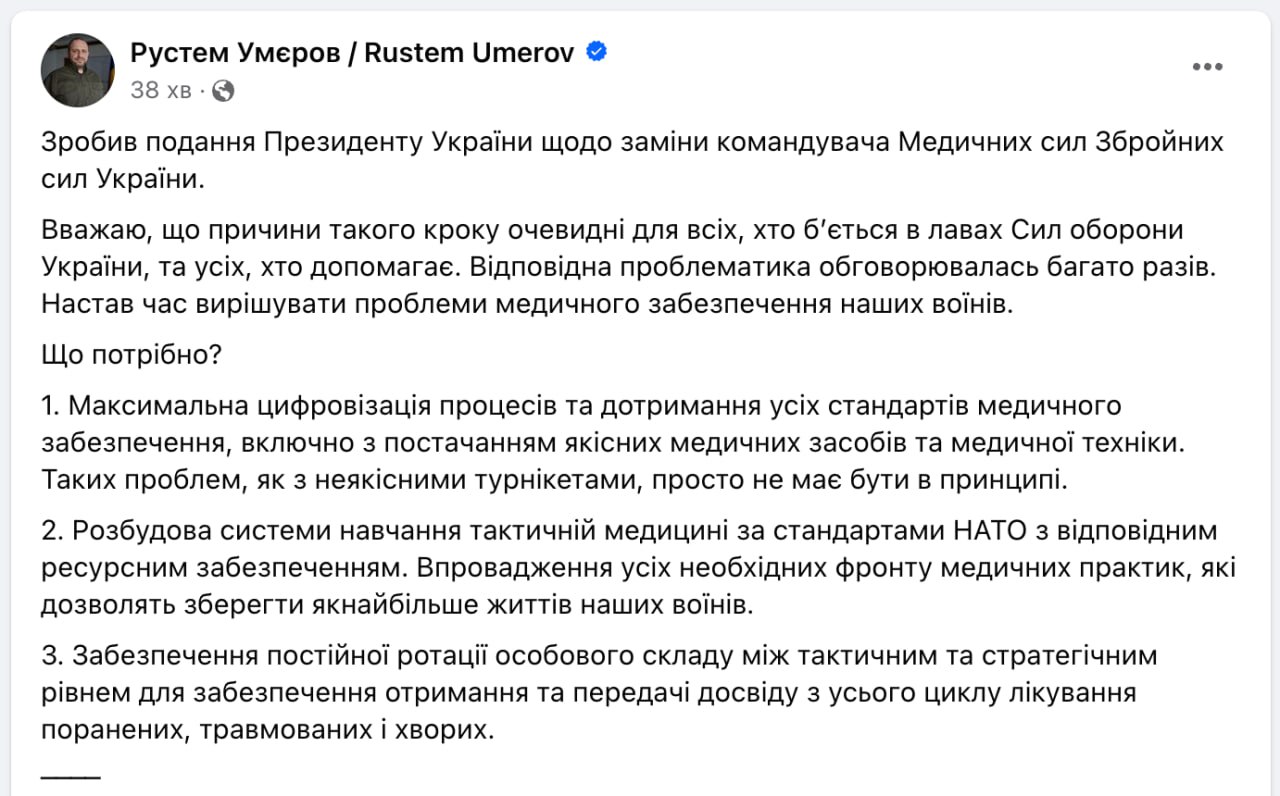Click the '38 хв' post timestamp
The image size is (1280, 796).
click(160, 91)
